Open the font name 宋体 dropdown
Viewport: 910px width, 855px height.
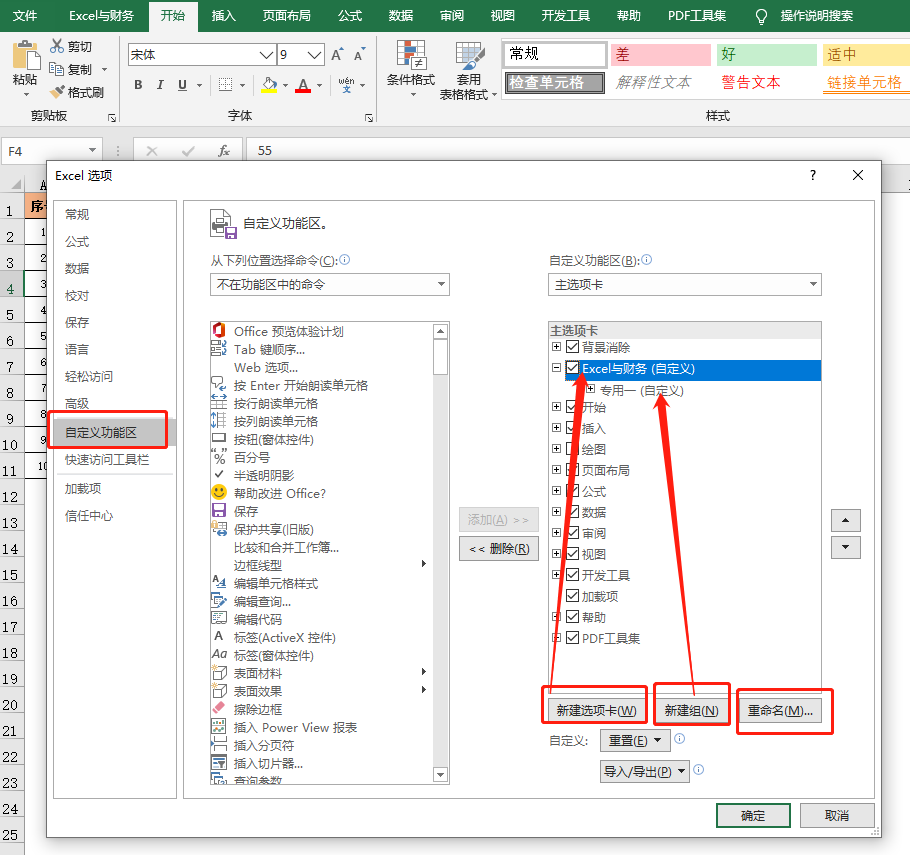(266, 55)
